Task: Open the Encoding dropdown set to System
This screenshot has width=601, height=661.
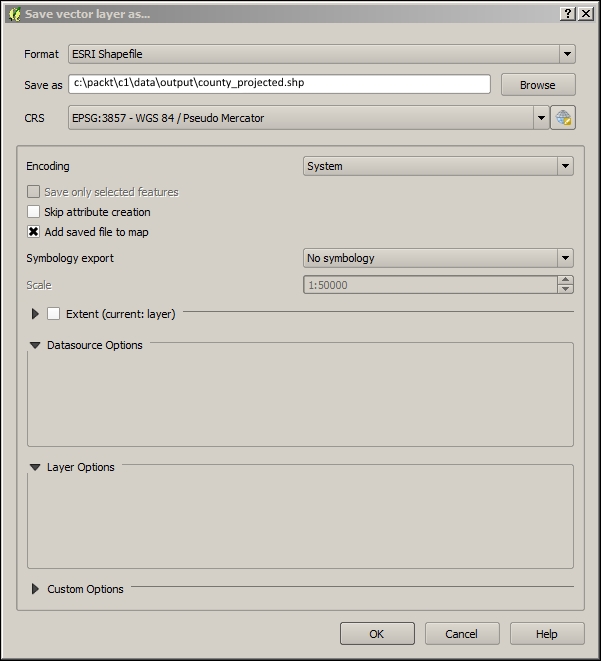Action: click(438, 166)
